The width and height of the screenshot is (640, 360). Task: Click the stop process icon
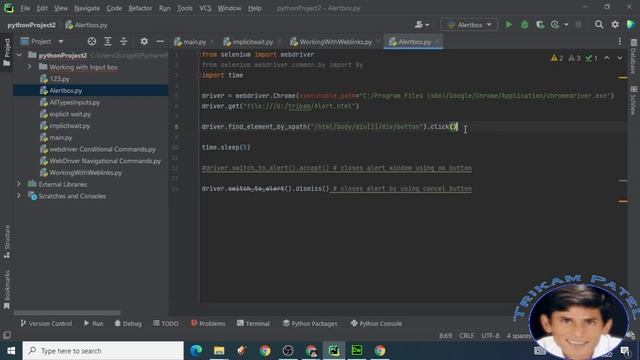[x=578, y=25]
